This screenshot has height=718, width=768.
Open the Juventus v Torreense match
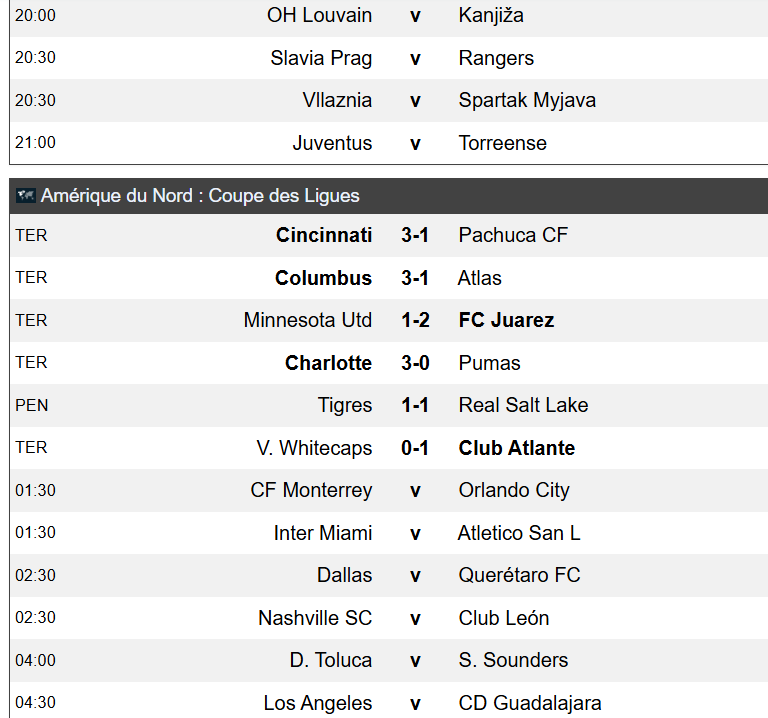tap(389, 143)
